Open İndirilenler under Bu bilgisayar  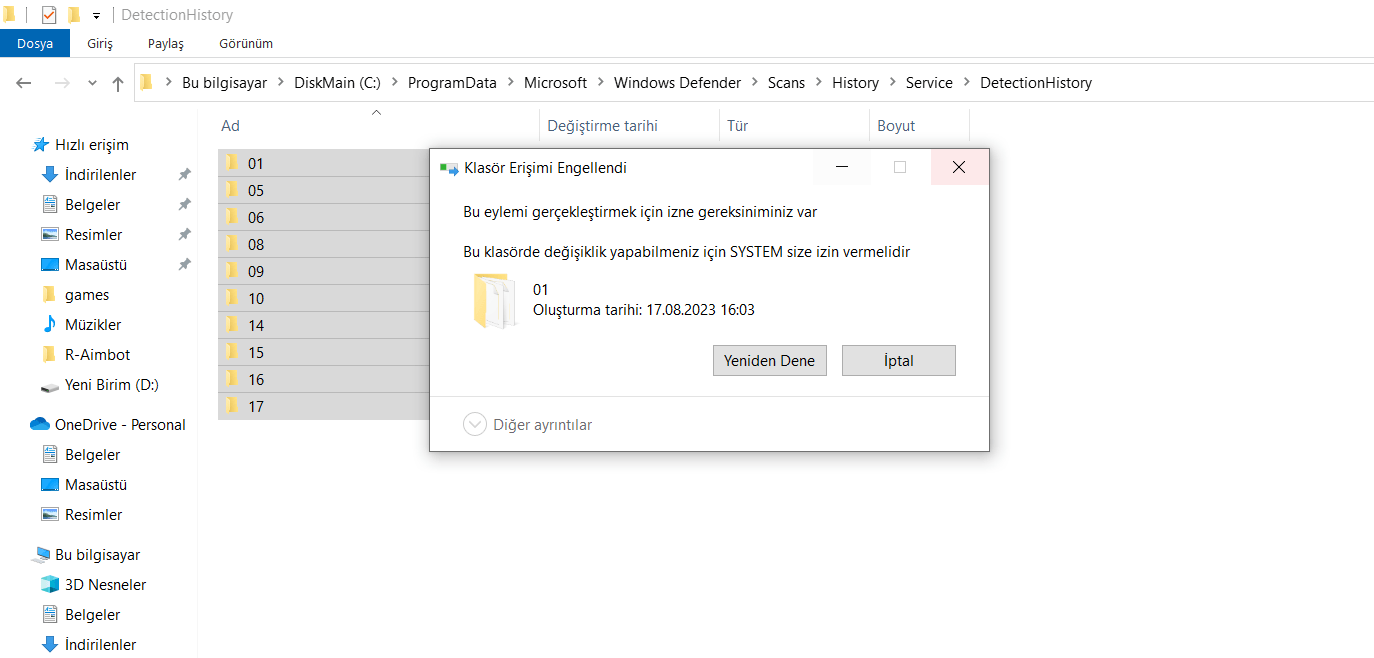click(100, 645)
